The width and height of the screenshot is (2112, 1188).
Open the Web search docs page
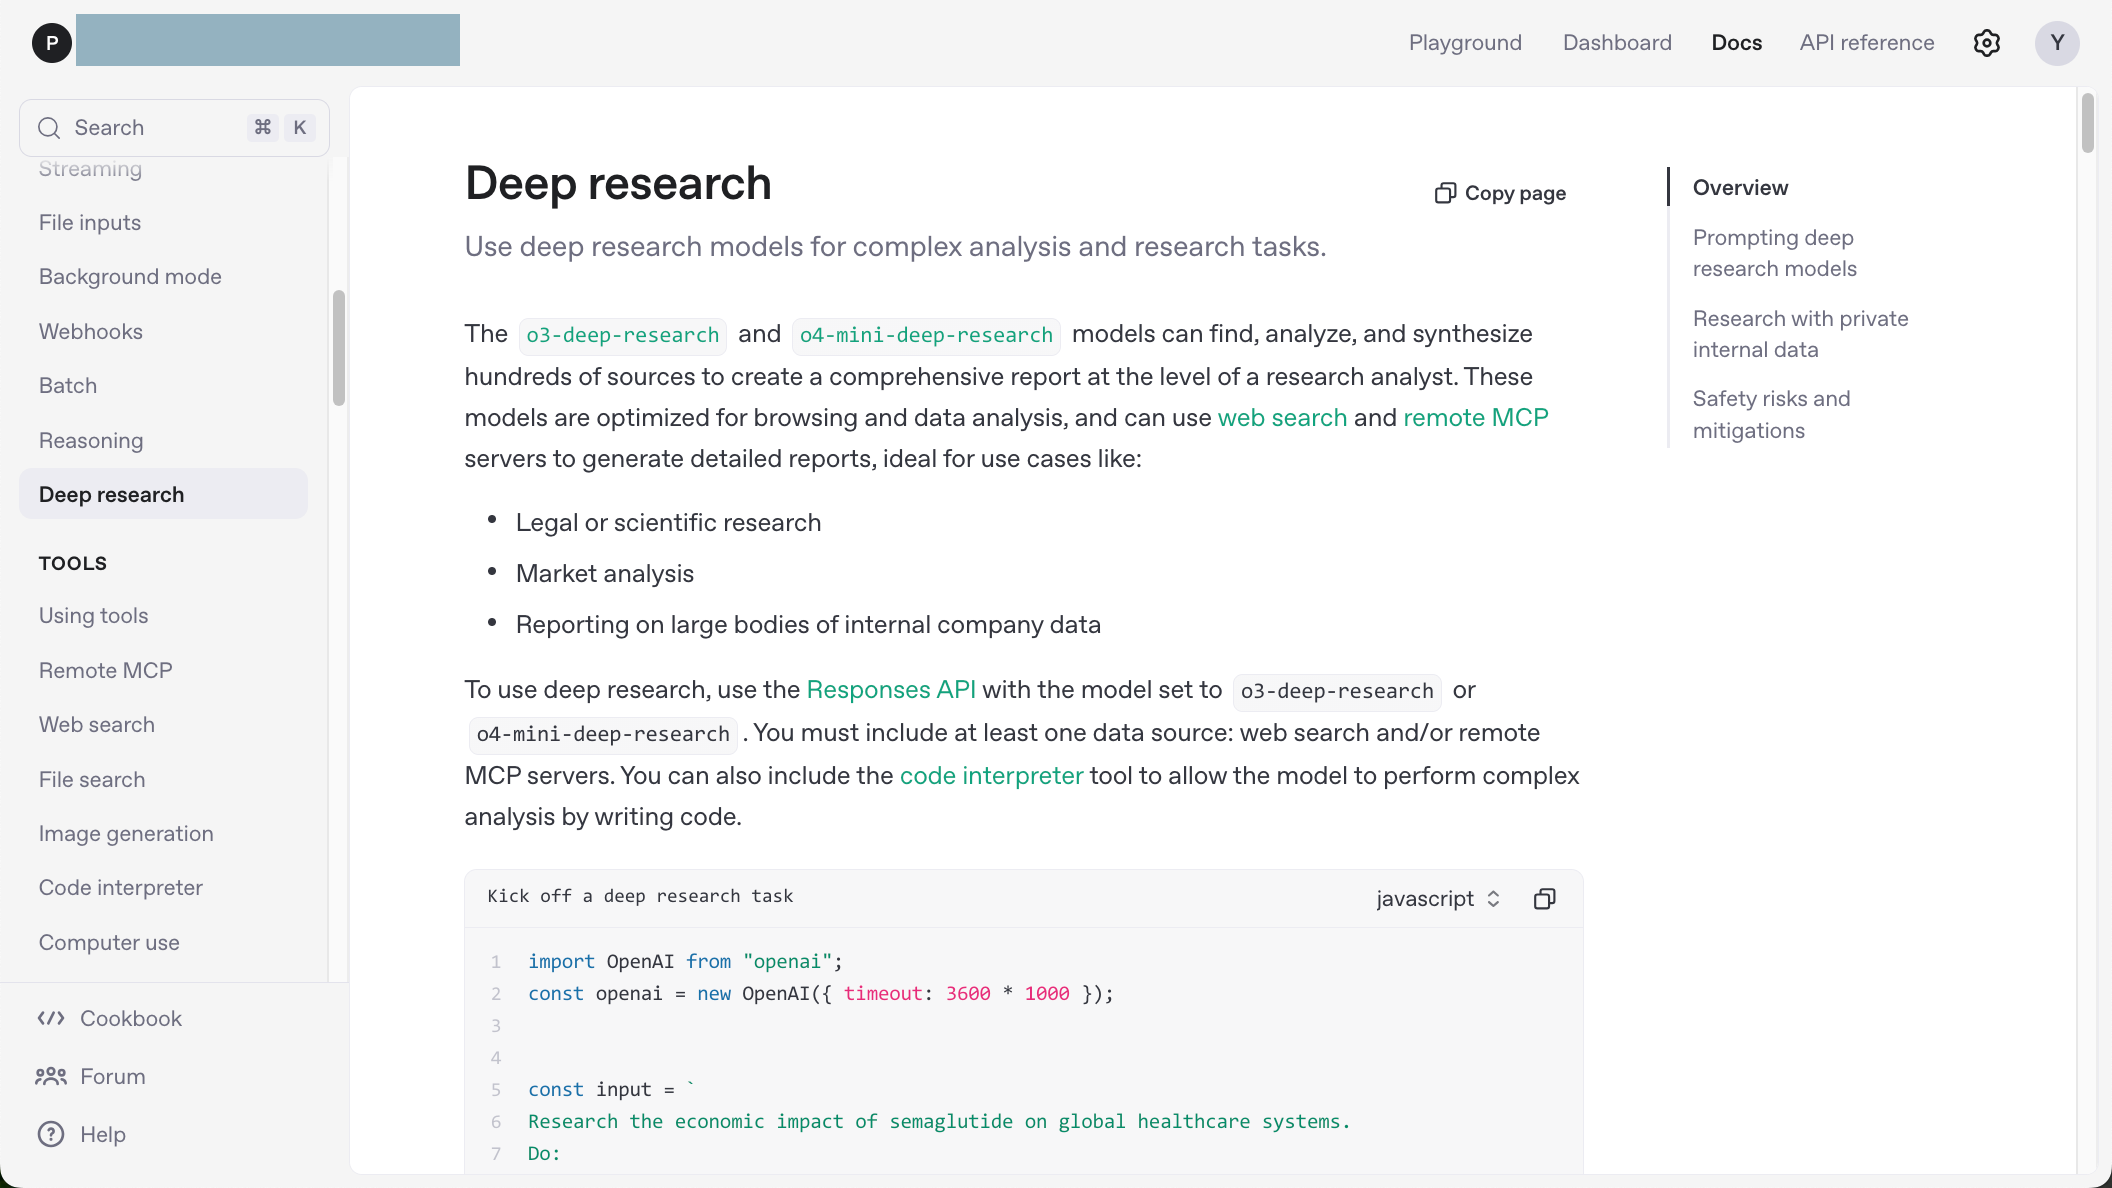96,724
